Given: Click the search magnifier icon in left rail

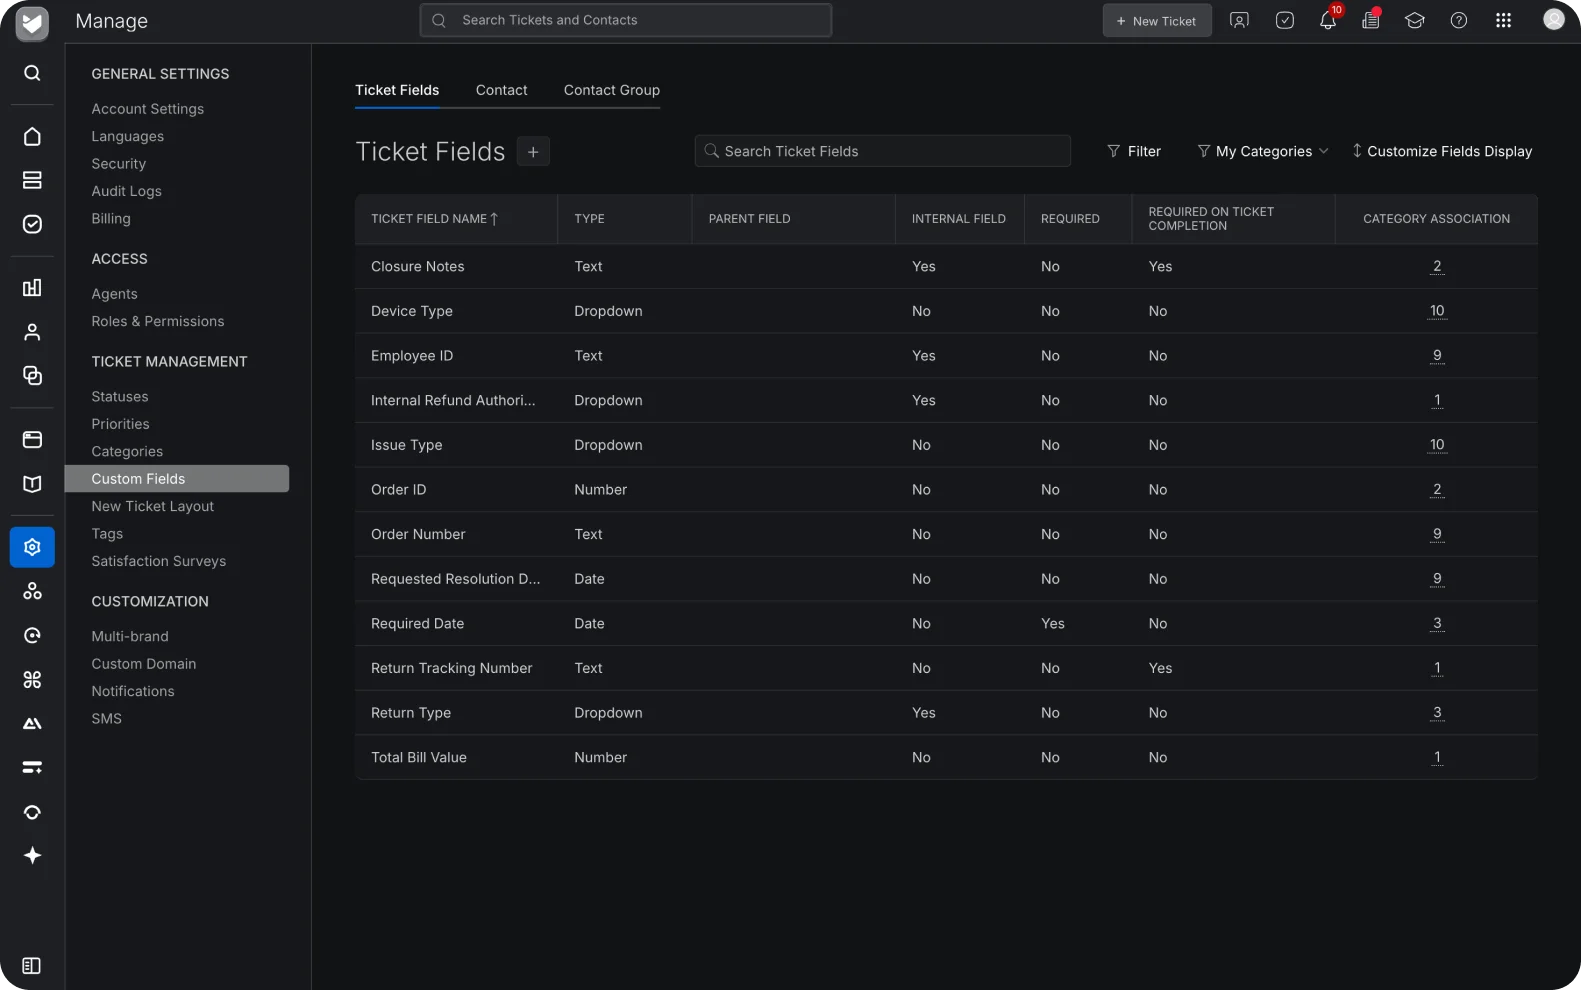Looking at the screenshot, I should (x=32, y=73).
